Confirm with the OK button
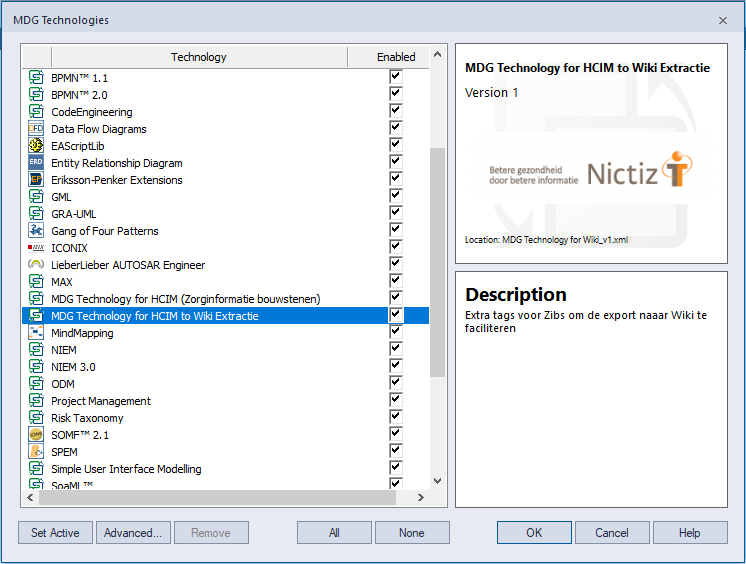The width and height of the screenshot is (746, 564). (534, 533)
